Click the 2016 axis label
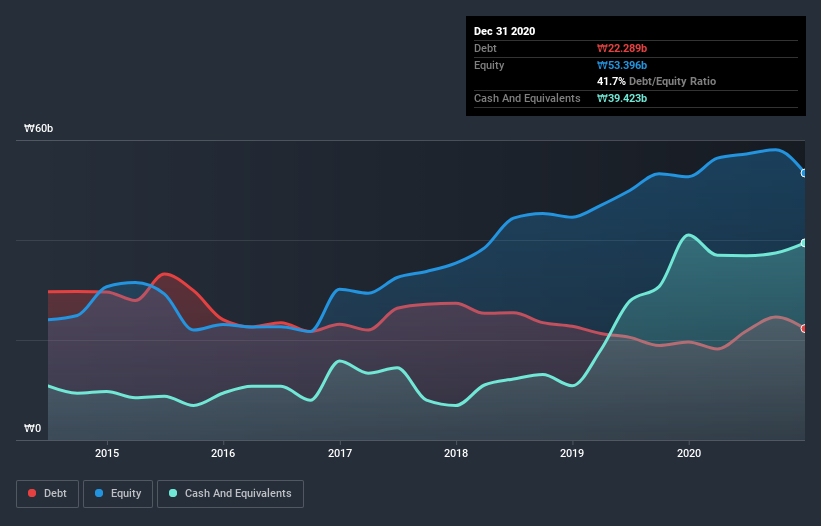Viewport: 821px width, 526px height. click(223, 453)
